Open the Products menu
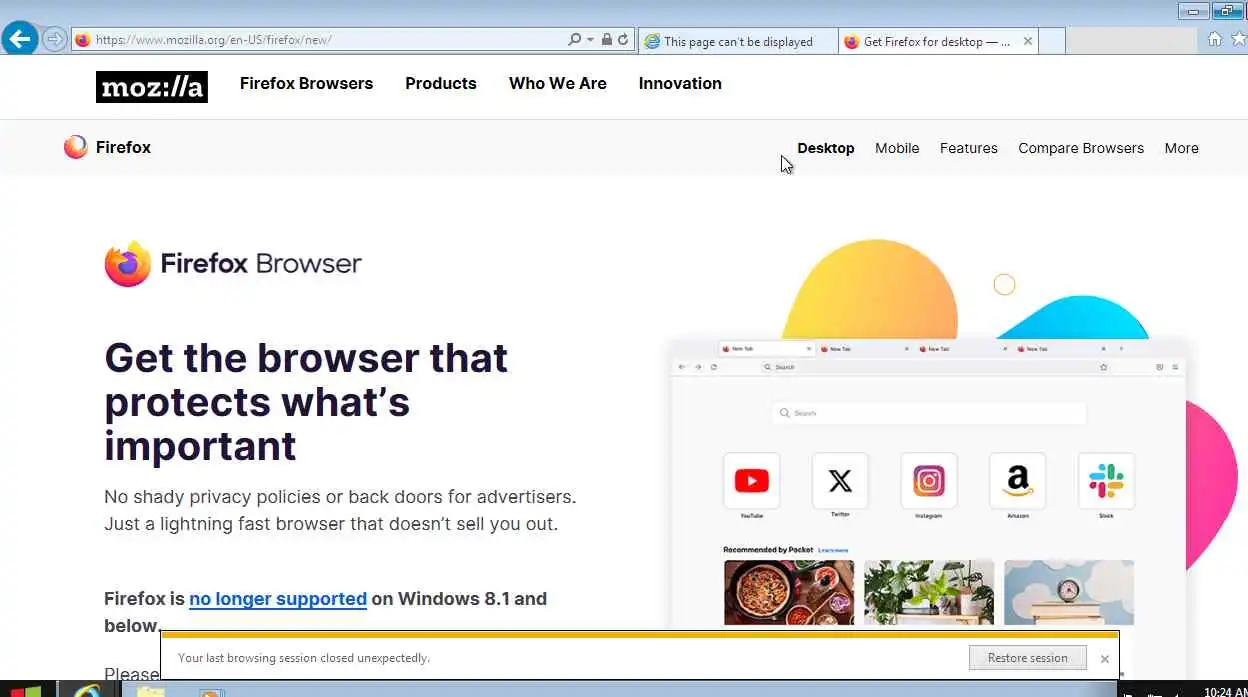 [441, 83]
